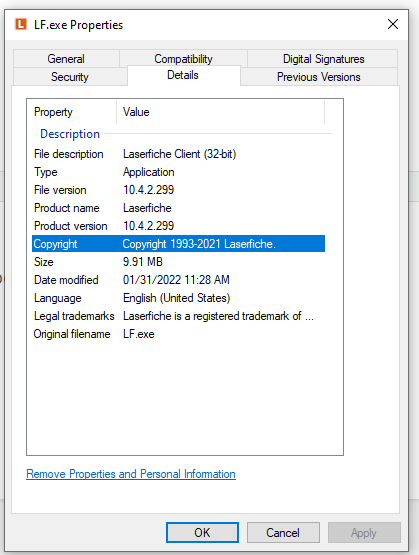This screenshot has height=555, width=419.
Task: Open the Digital Signatures tab
Action: 323,58
